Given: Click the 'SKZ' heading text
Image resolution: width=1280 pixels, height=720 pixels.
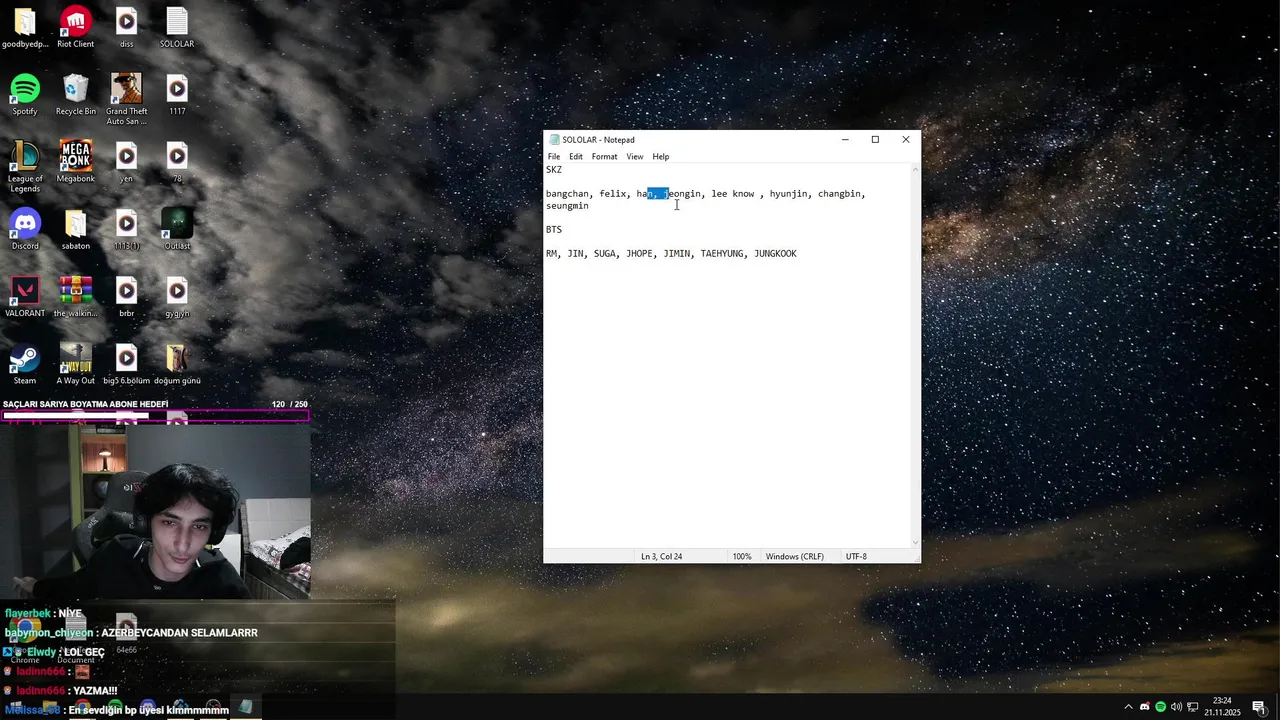Looking at the screenshot, I should pyautogui.click(x=554, y=170).
